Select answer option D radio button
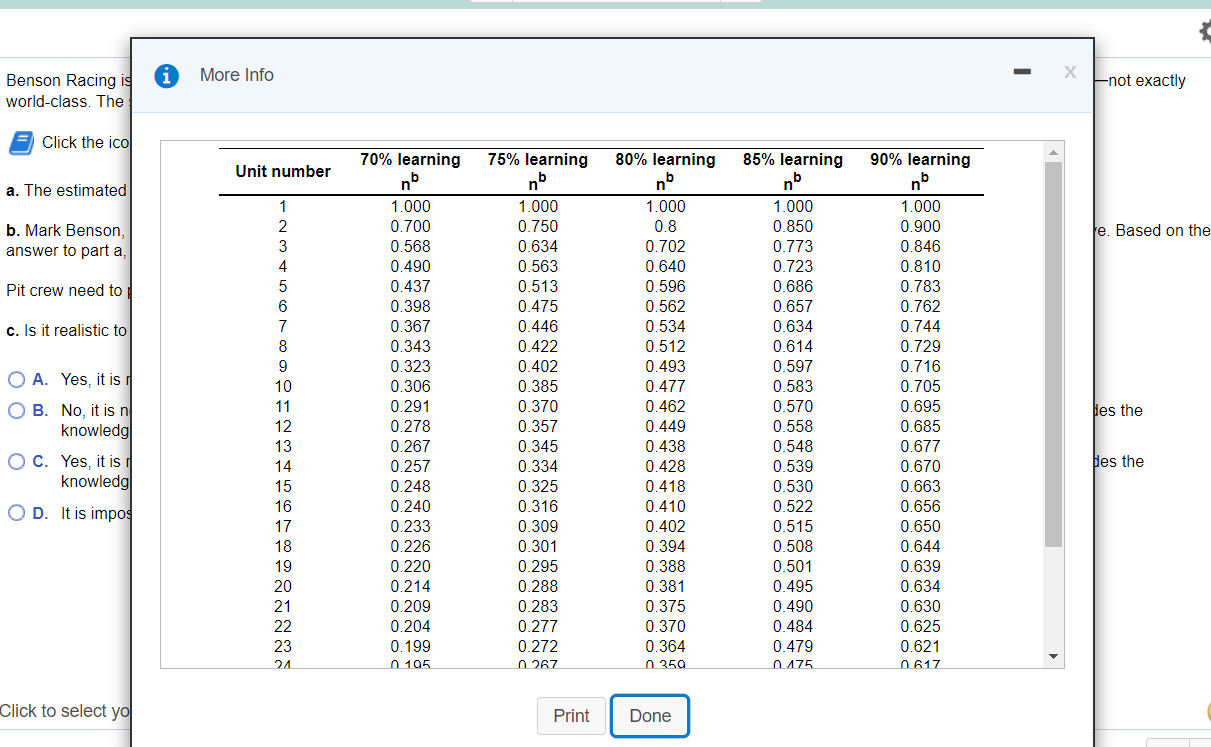 (x=17, y=514)
